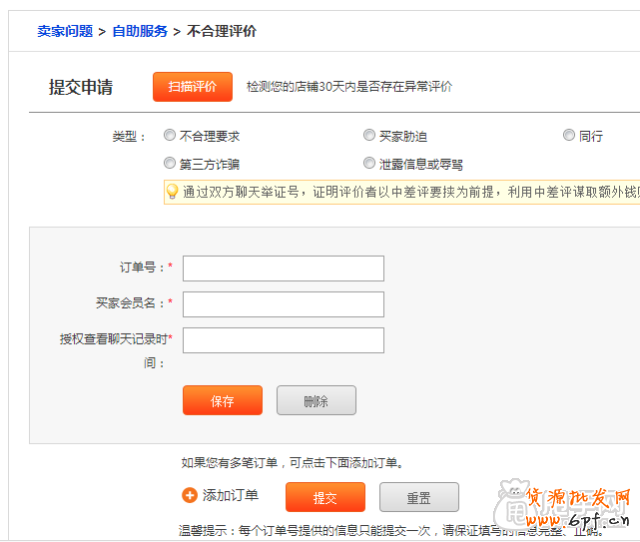Select the 买家胁迫 radio option
The width and height of the screenshot is (640, 542).
click(370, 135)
